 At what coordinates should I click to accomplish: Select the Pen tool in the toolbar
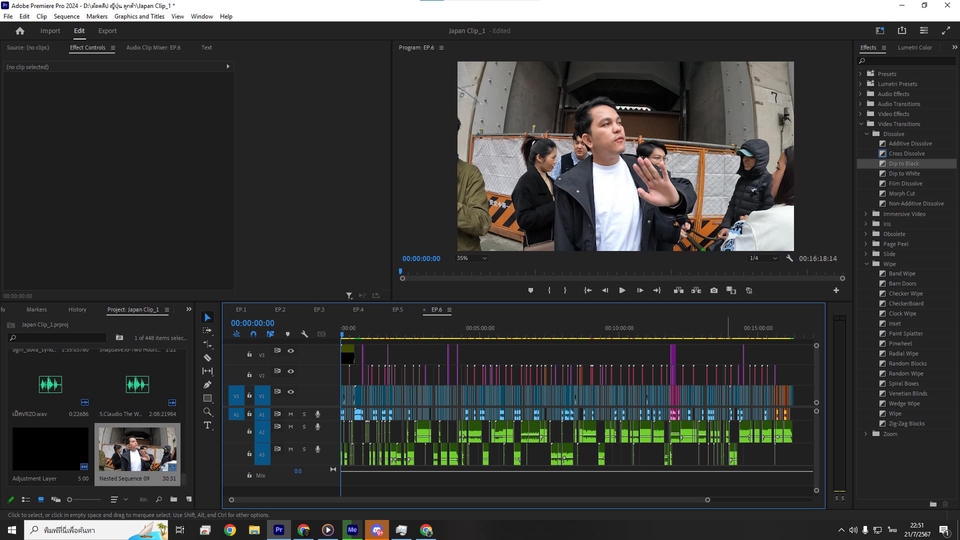(x=208, y=384)
